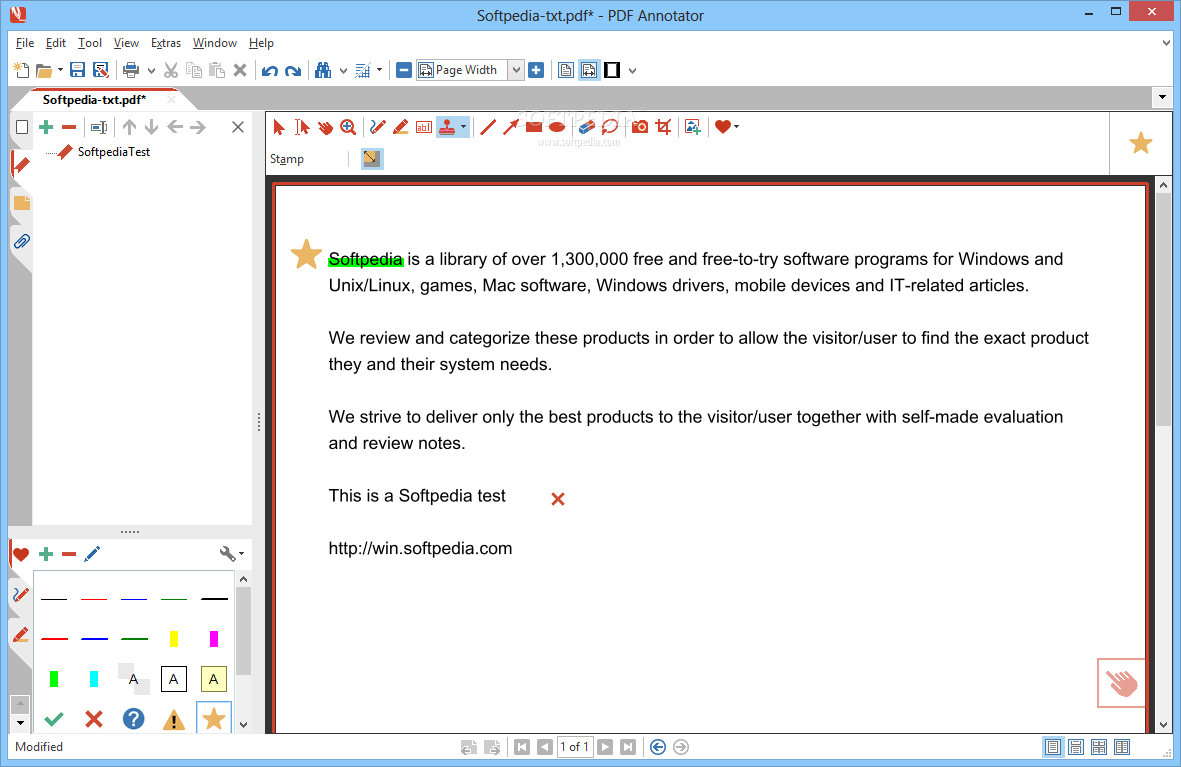
Task: Choose the Ellipse shape tool
Action: [557, 127]
